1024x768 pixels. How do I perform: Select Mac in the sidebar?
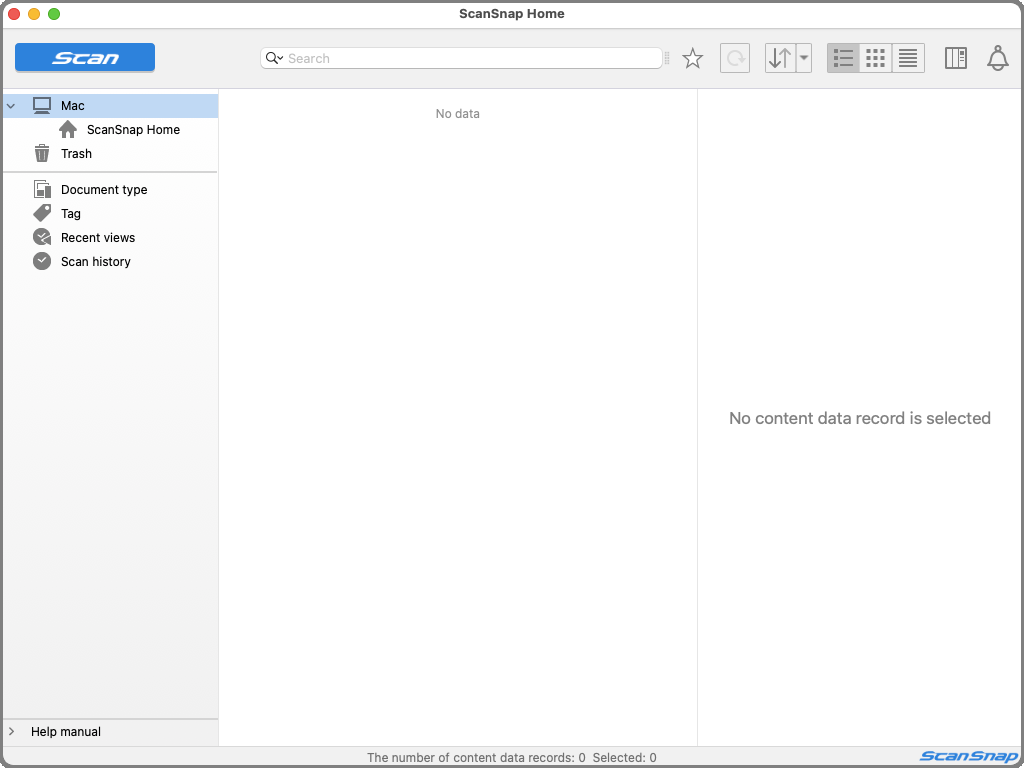tap(110, 106)
